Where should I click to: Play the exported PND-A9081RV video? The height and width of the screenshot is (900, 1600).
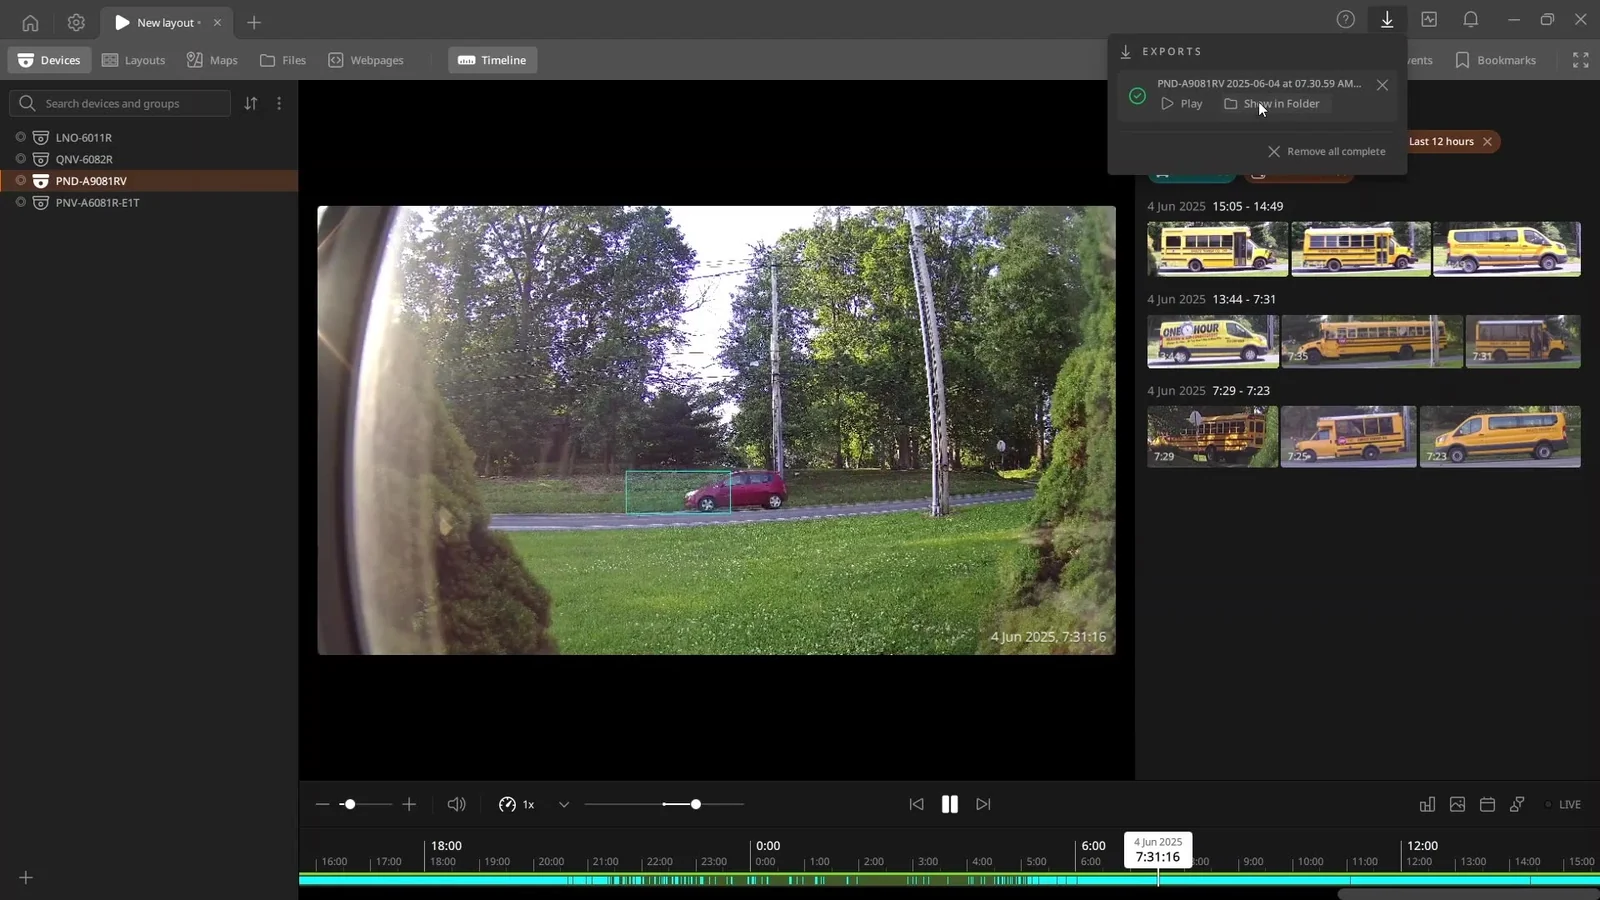pos(1182,104)
